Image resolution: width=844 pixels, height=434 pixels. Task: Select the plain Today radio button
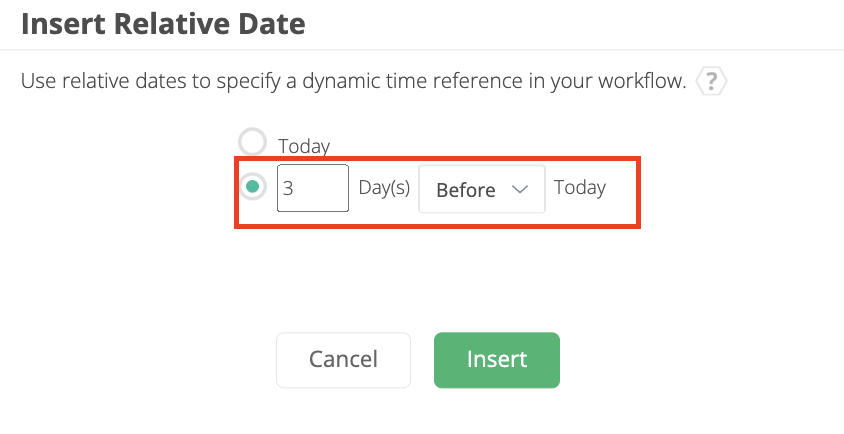pos(253,142)
